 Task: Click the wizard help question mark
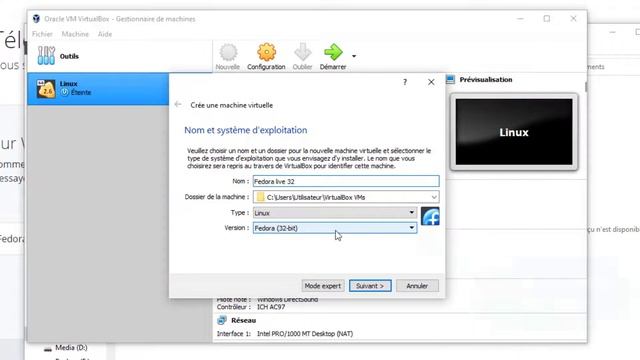pyautogui.click(x=405, y=82)
